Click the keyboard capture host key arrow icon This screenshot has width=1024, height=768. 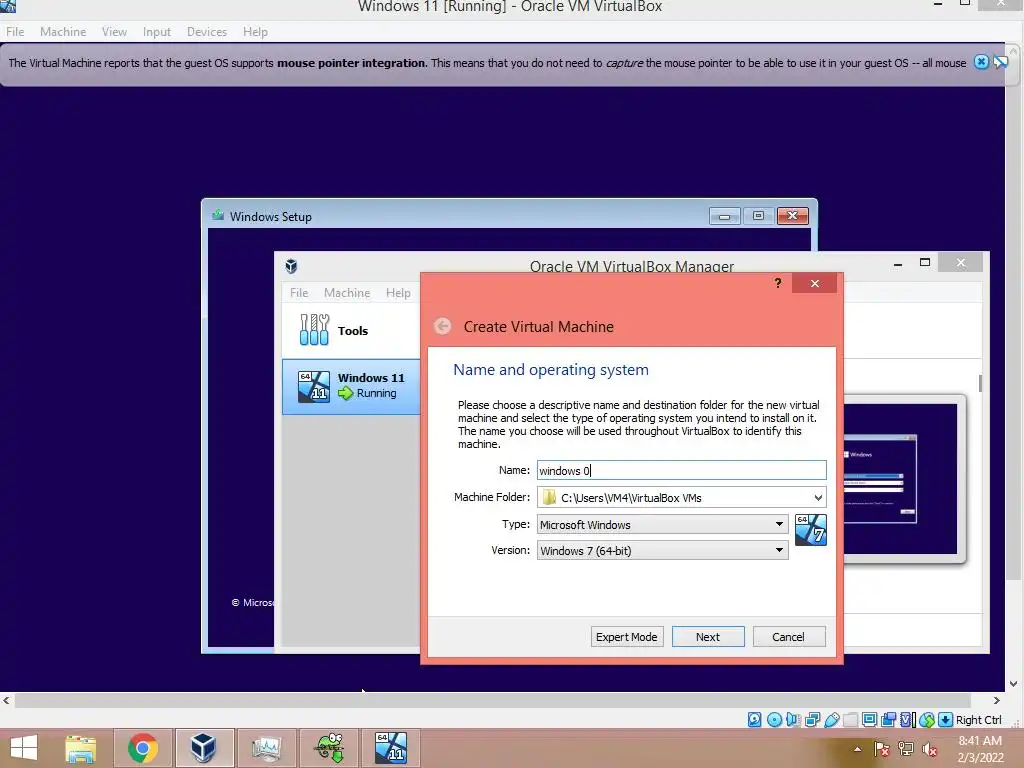pos(946,720)
